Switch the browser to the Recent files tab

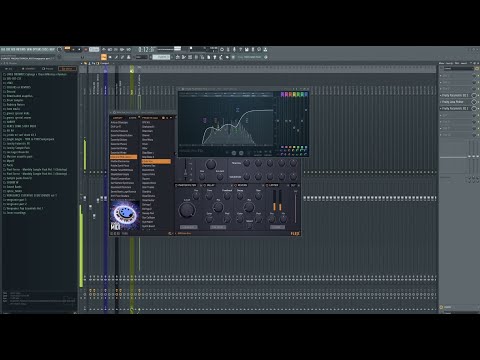click(48, 69)
